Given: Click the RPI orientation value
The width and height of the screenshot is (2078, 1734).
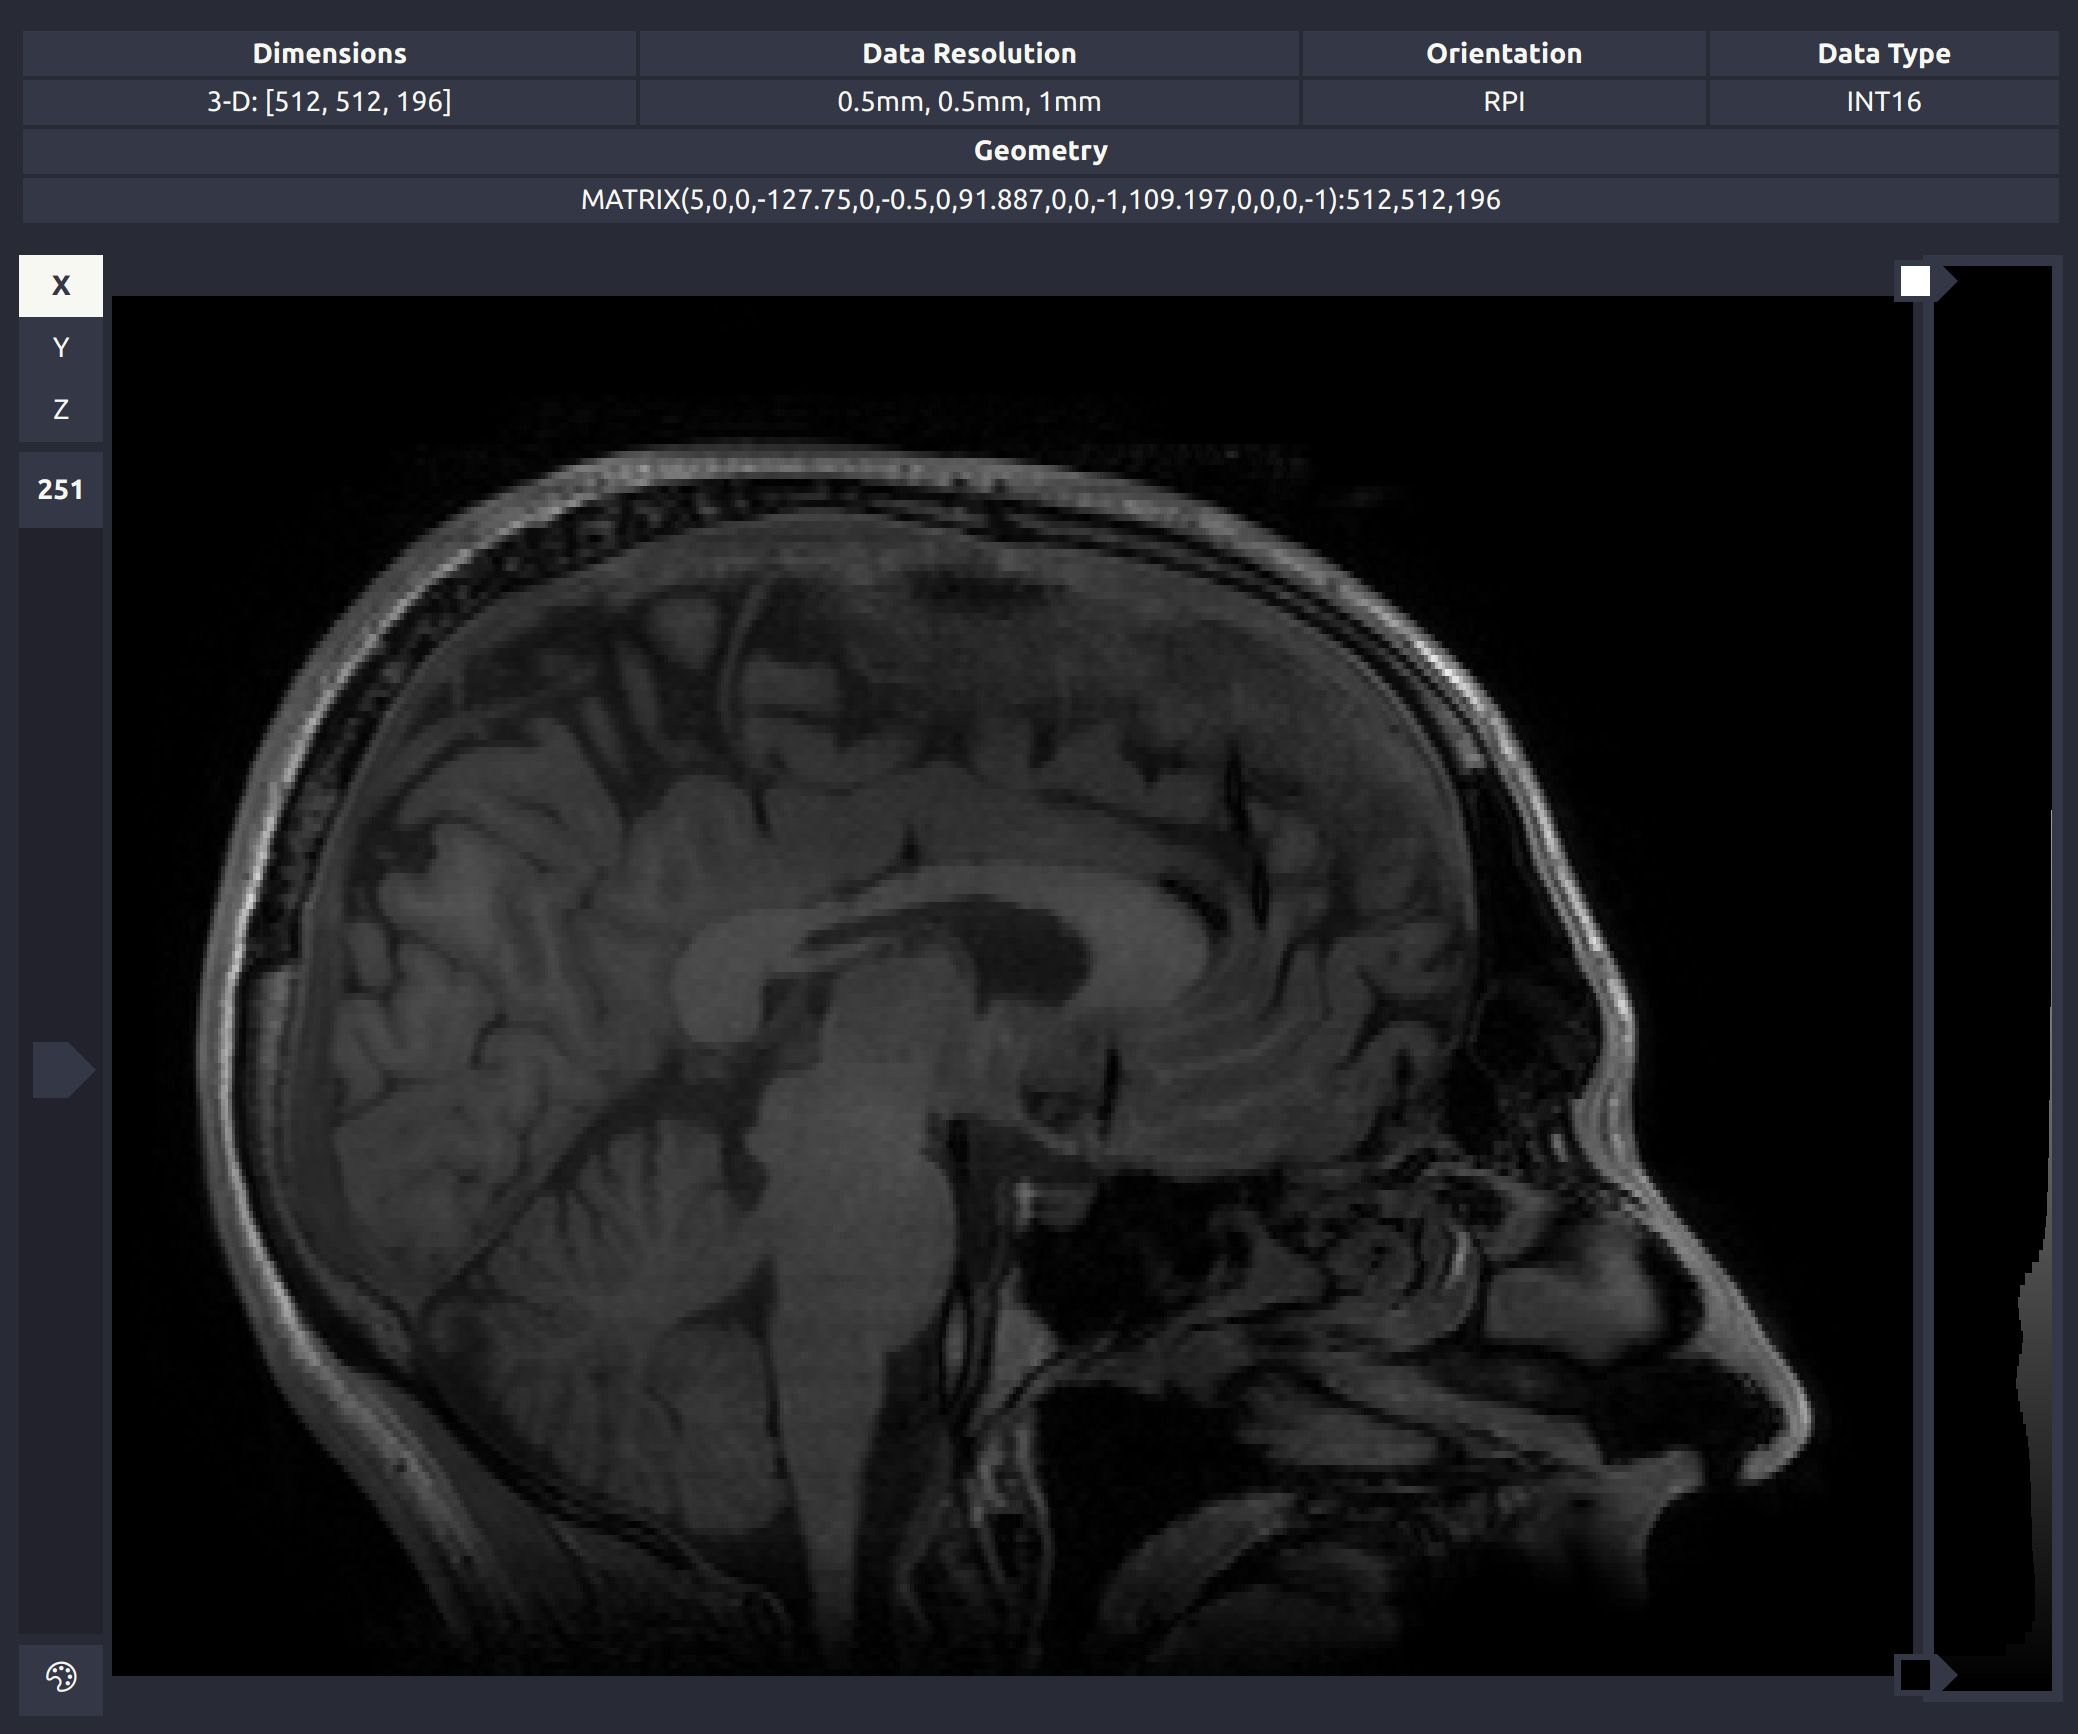Looking at the screenshot, I should (x=1503, y=102).
